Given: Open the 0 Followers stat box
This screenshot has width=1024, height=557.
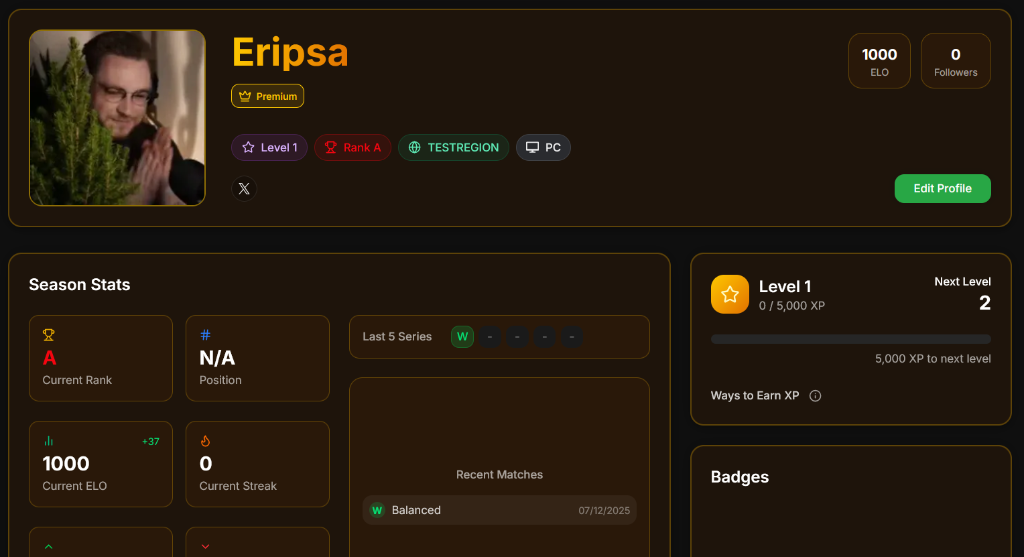Looking at the screenshot, I should click(955, 61).
